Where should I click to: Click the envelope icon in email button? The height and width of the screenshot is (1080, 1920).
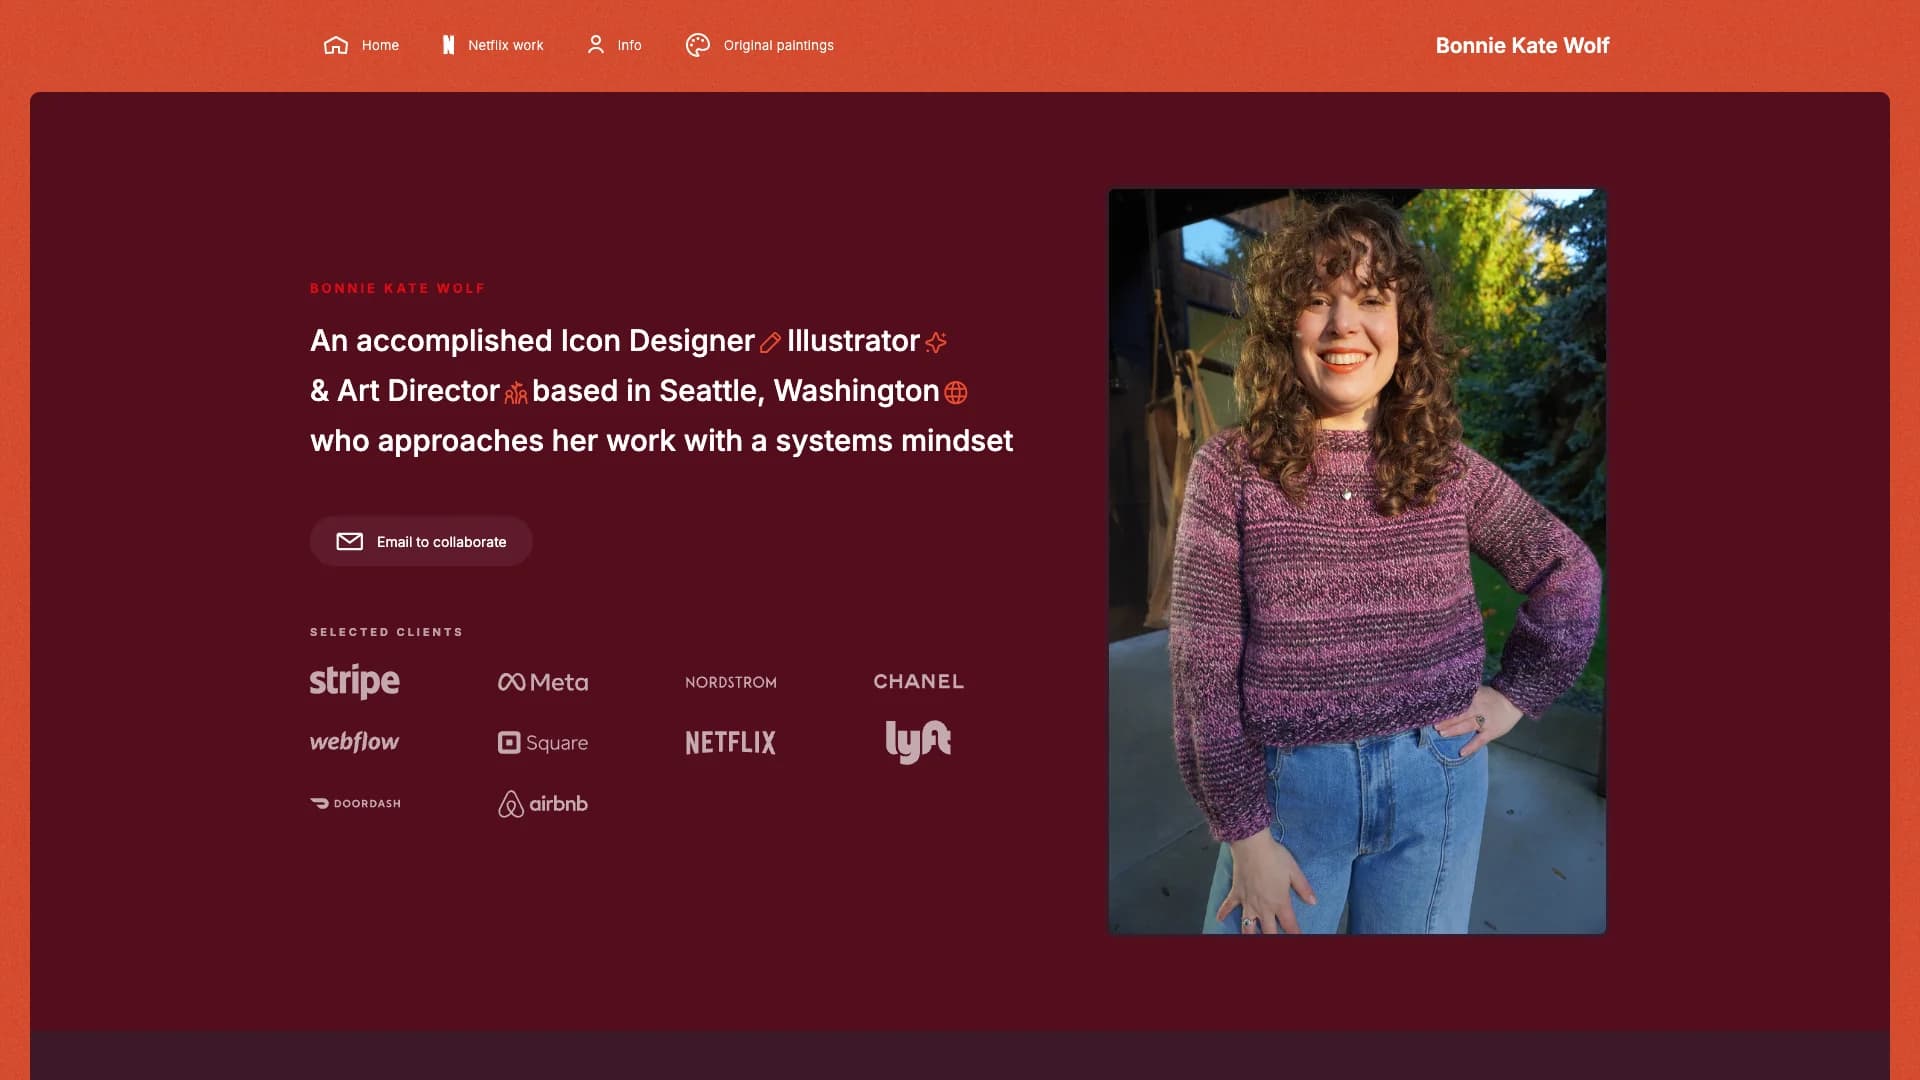click(x=350, y=542)
